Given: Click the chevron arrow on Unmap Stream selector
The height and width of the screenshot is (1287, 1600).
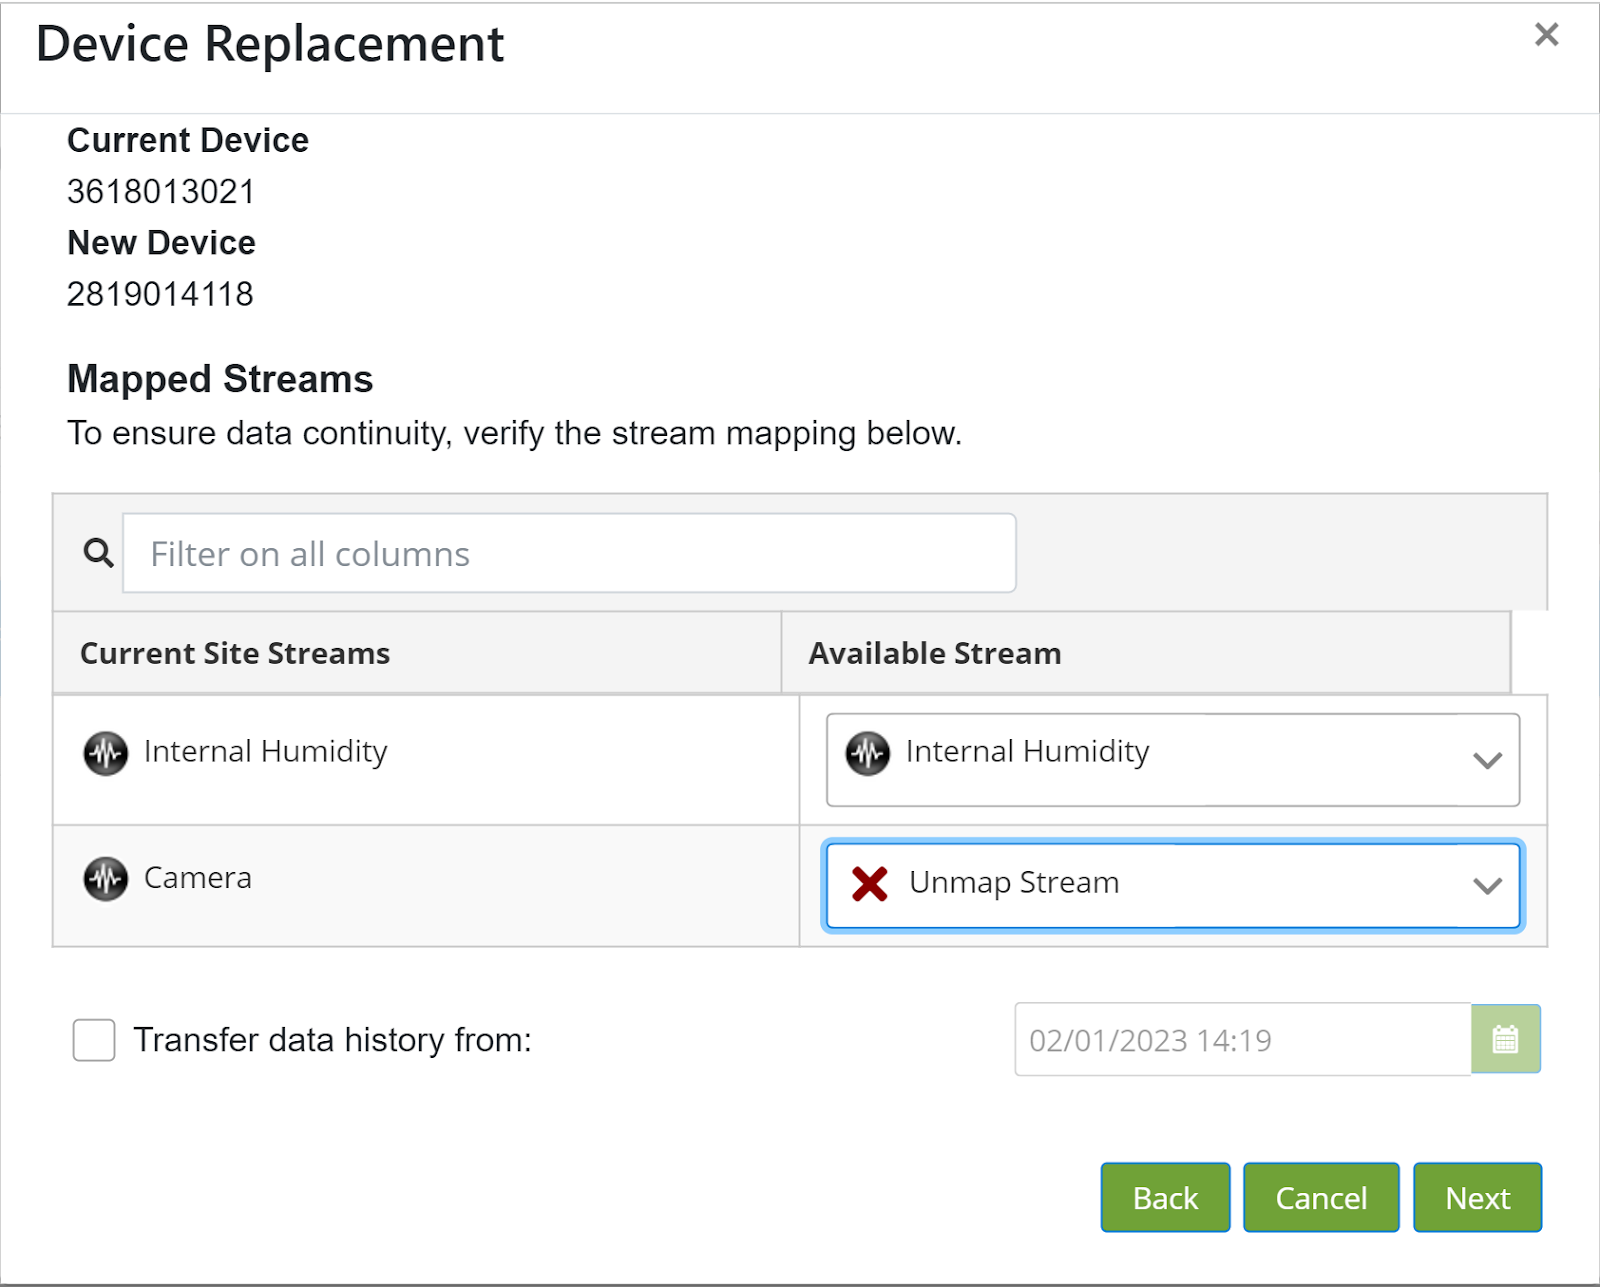Looking at the screenshot, I should pos(1488,886).
